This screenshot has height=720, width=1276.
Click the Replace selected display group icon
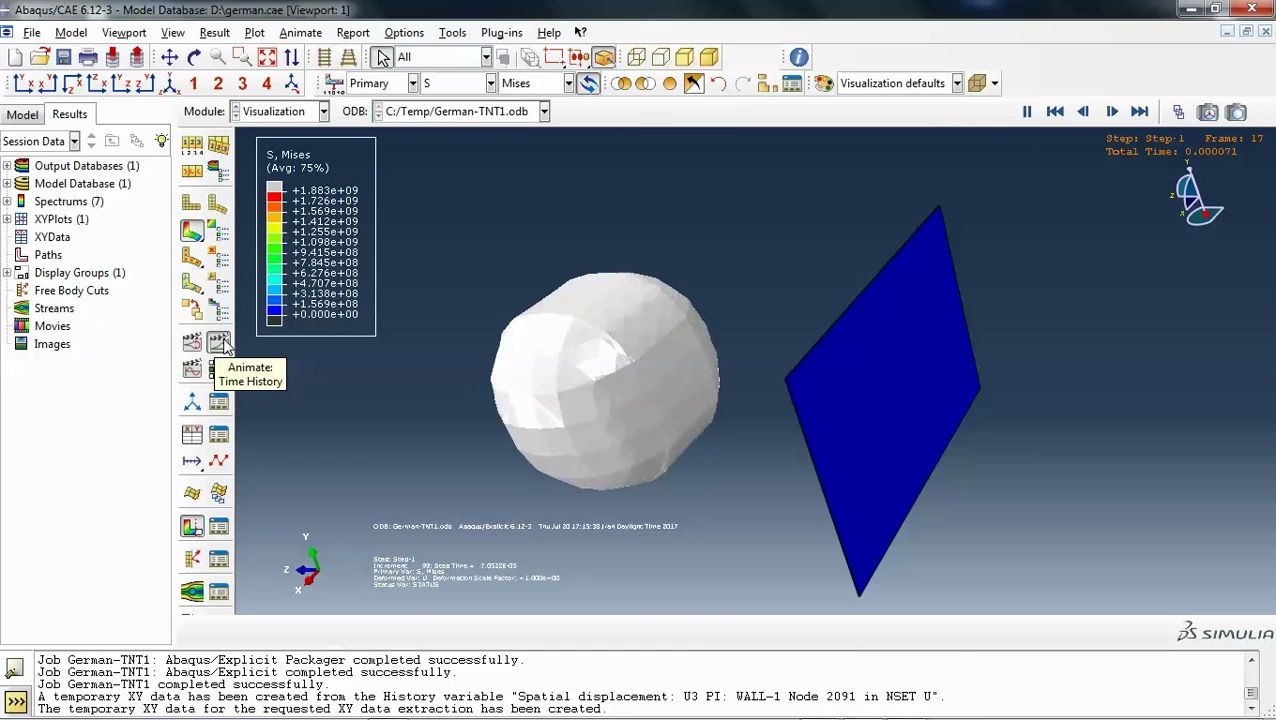[x=621, y=84]
